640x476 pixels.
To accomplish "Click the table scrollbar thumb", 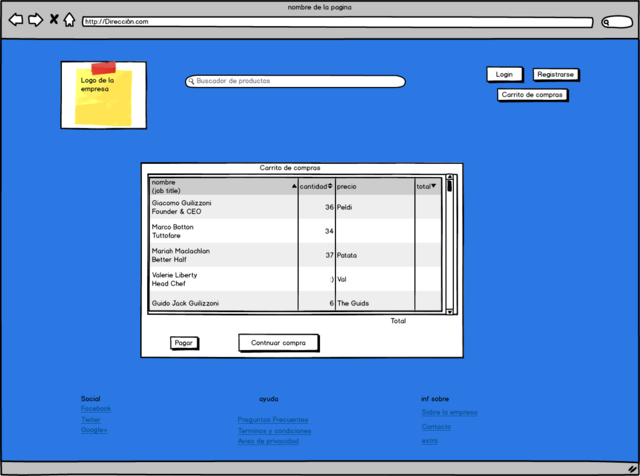I will pos(450,186).
